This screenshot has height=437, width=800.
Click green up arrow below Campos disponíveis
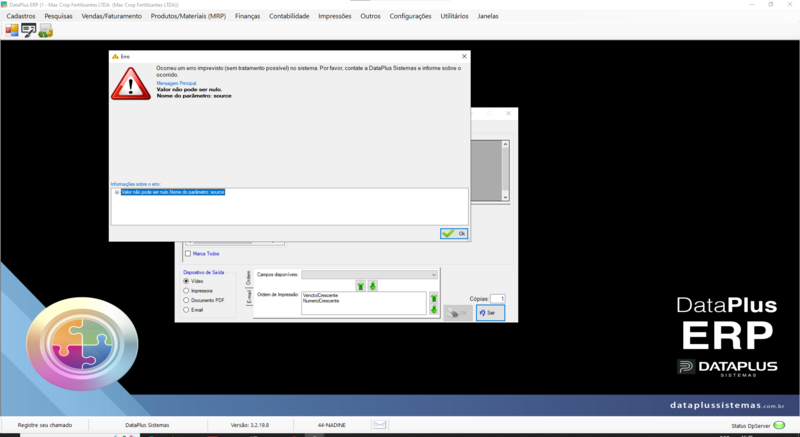[x=361, y=286]
